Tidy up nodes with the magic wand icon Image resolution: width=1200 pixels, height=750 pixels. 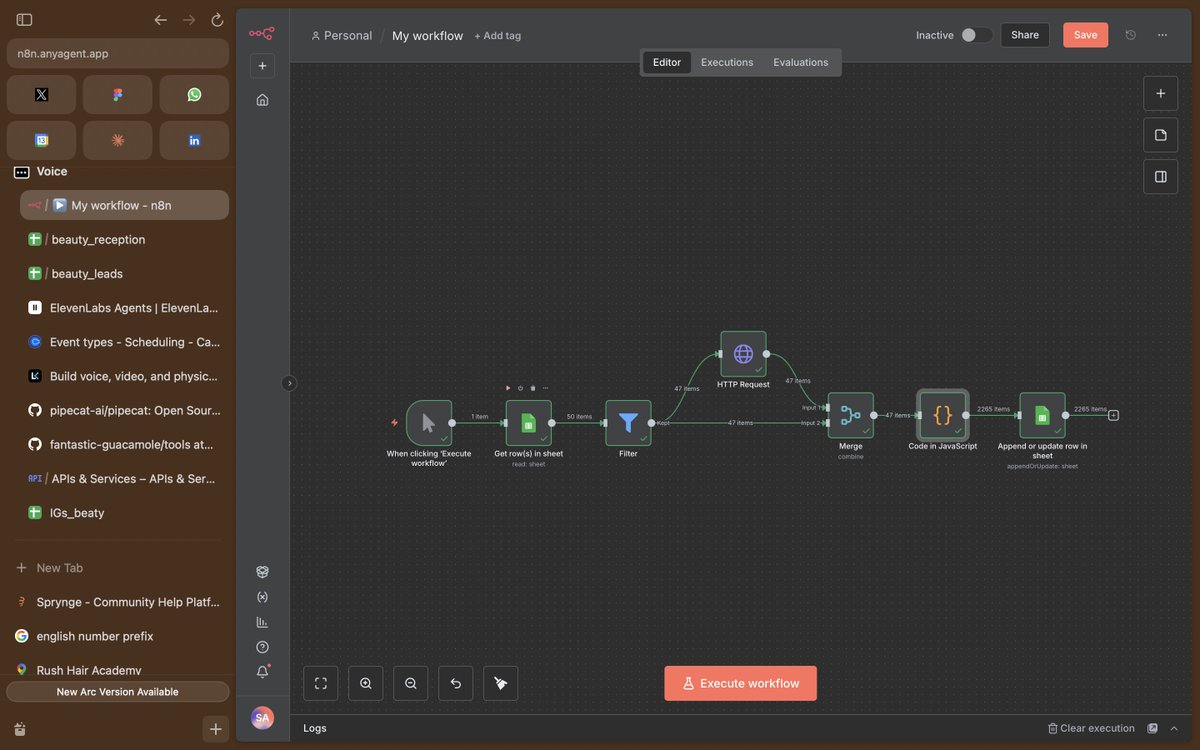[500, 683]
